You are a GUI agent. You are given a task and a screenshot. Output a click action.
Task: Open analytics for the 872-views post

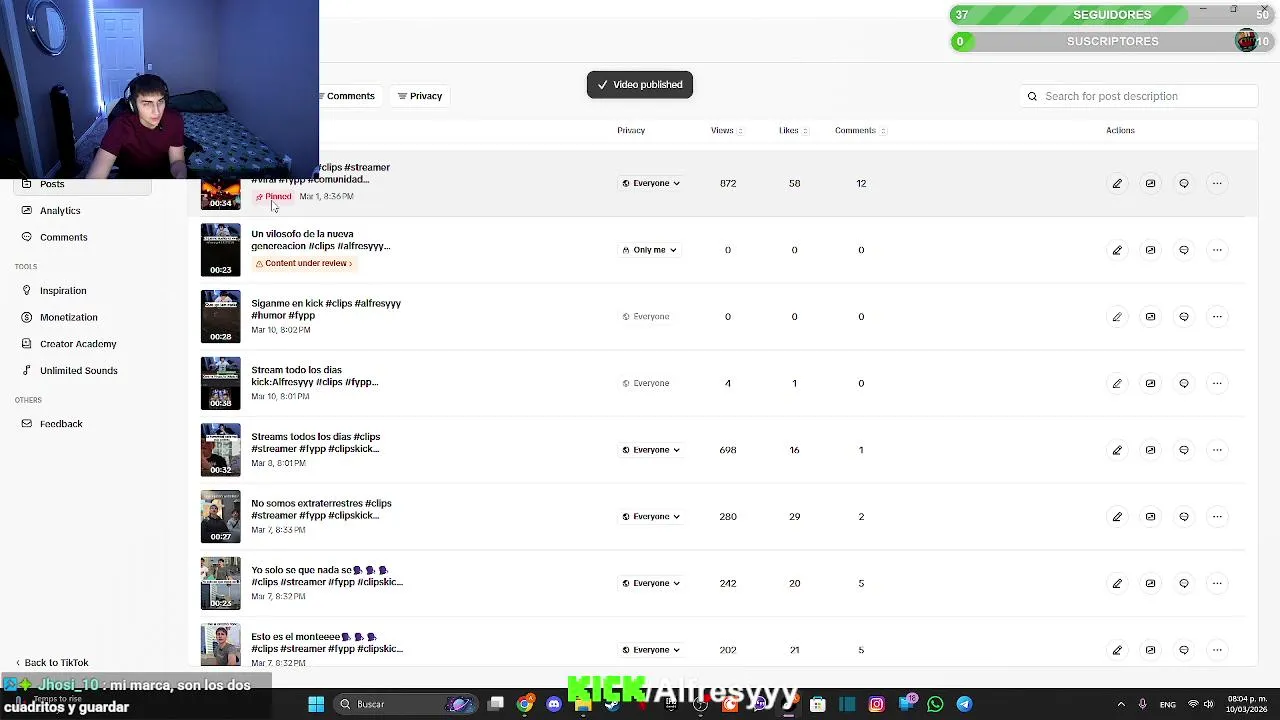[x=1150, y=184]
